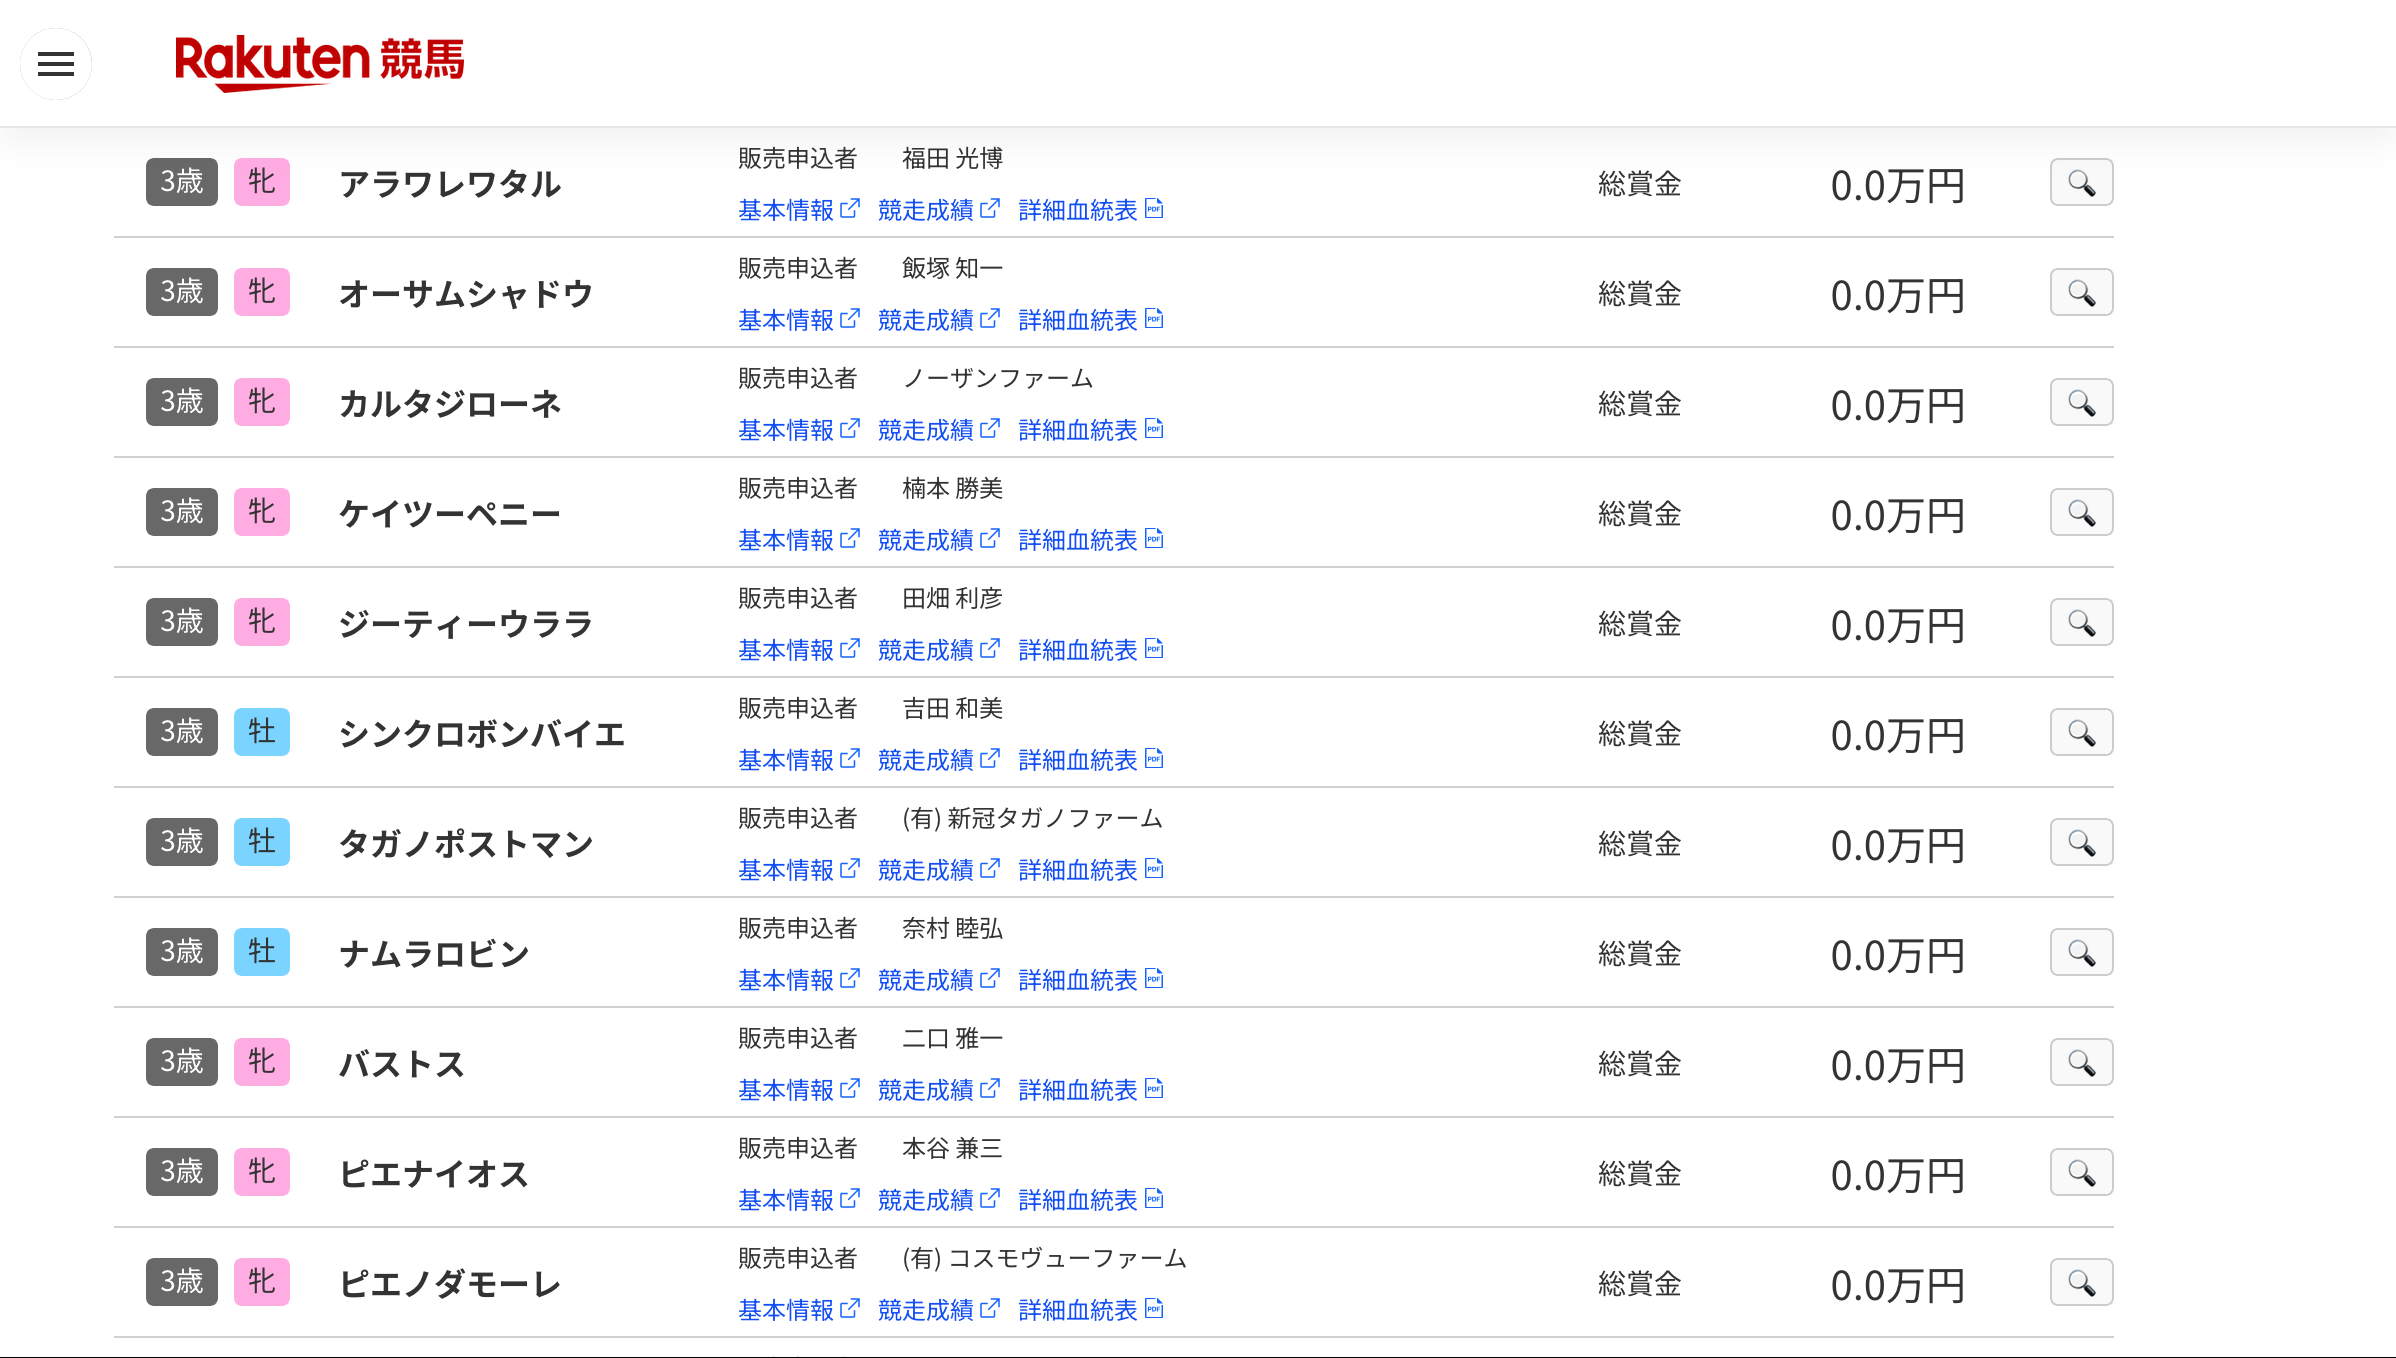
Task: Open 詳細血統表 PDF for タガノポストマン
Action: pos(1091,870)
